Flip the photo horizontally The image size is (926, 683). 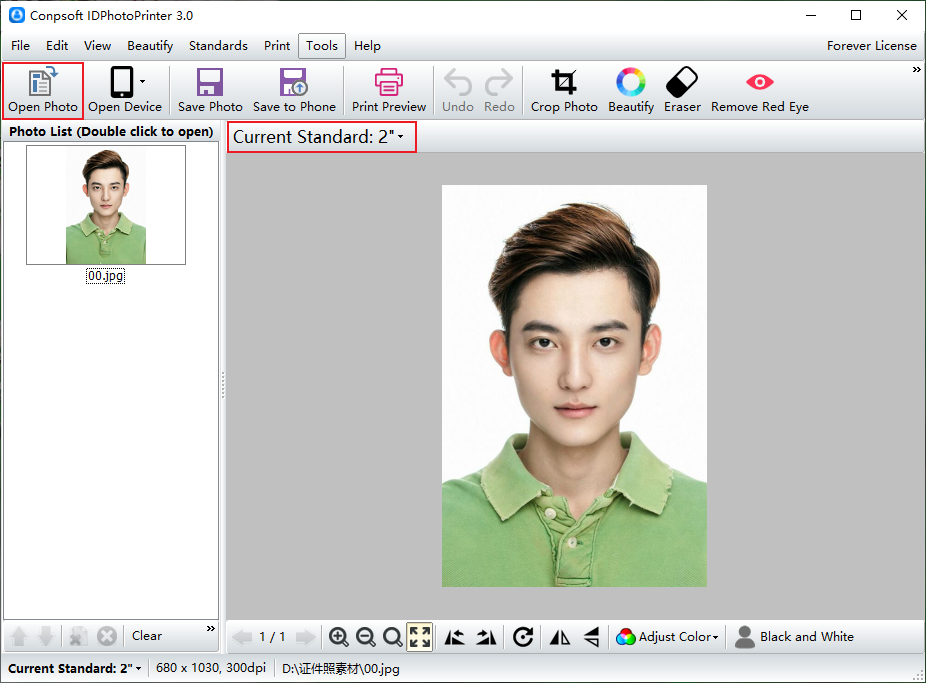[x=560, y=637]
